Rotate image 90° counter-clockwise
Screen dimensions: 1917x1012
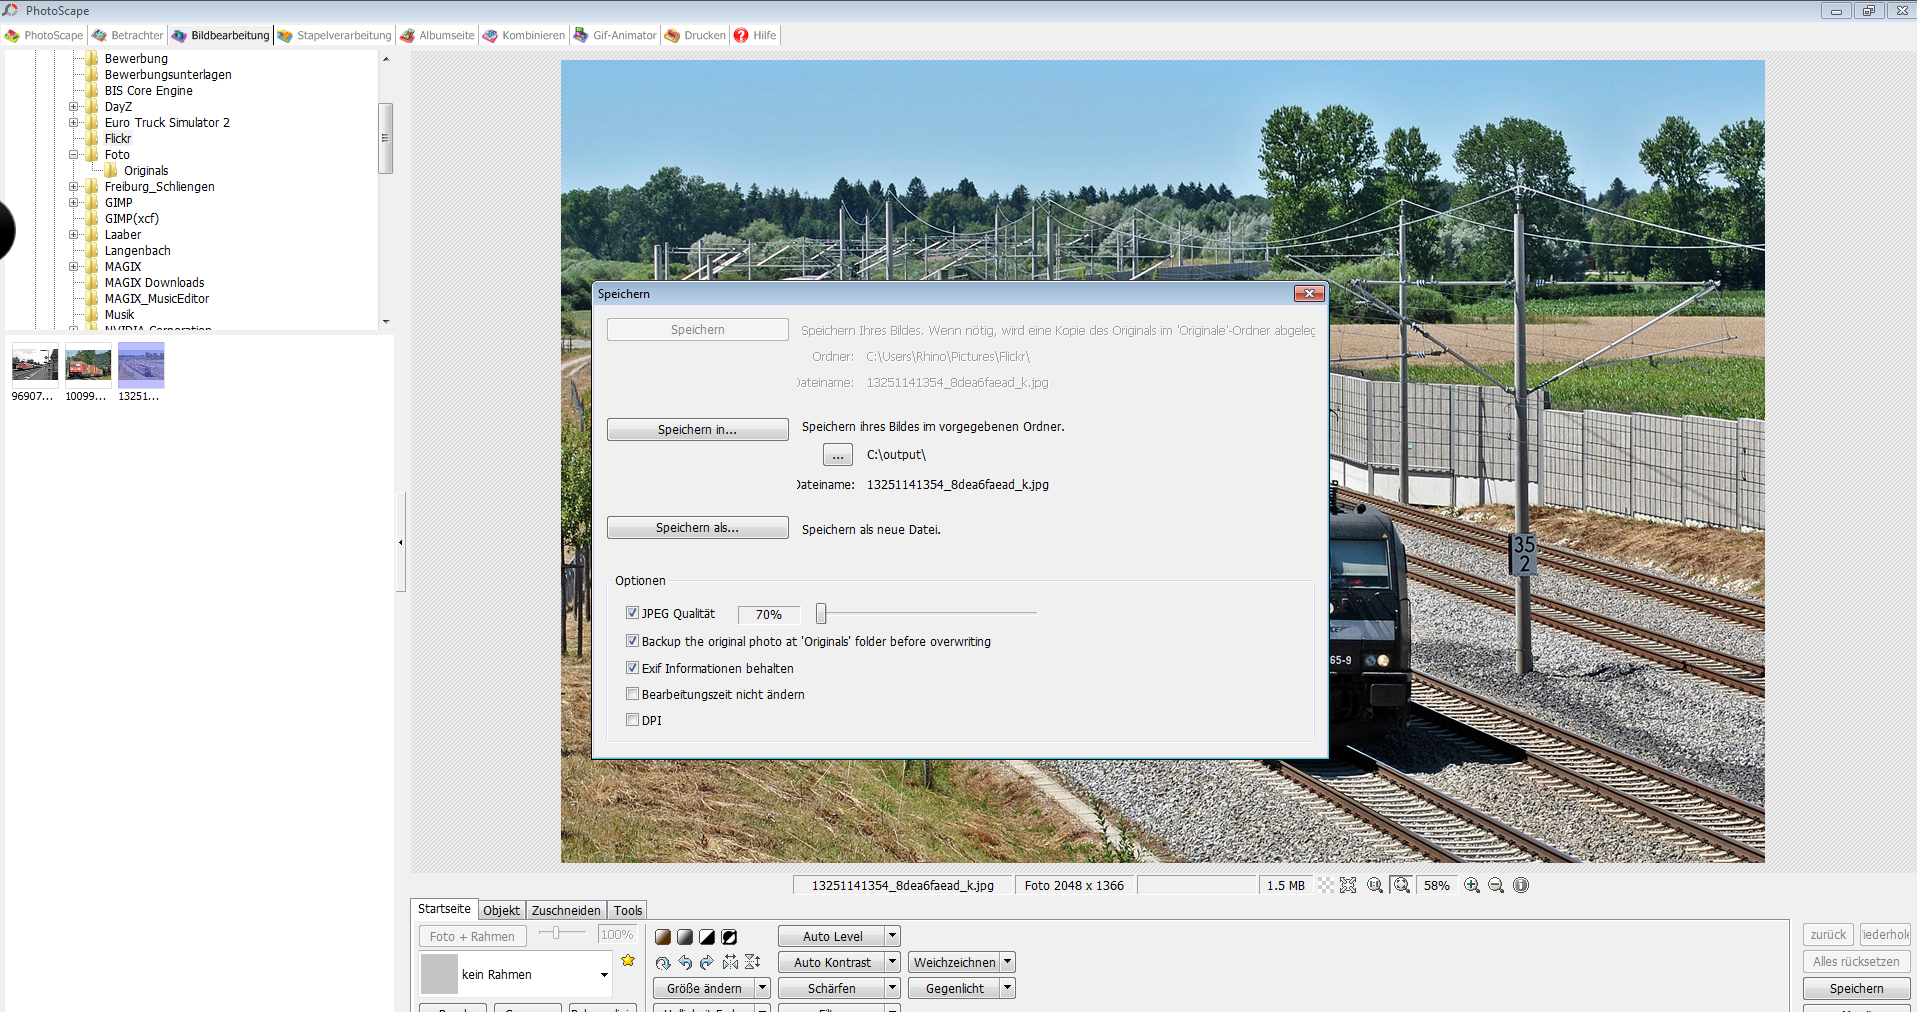685,962
